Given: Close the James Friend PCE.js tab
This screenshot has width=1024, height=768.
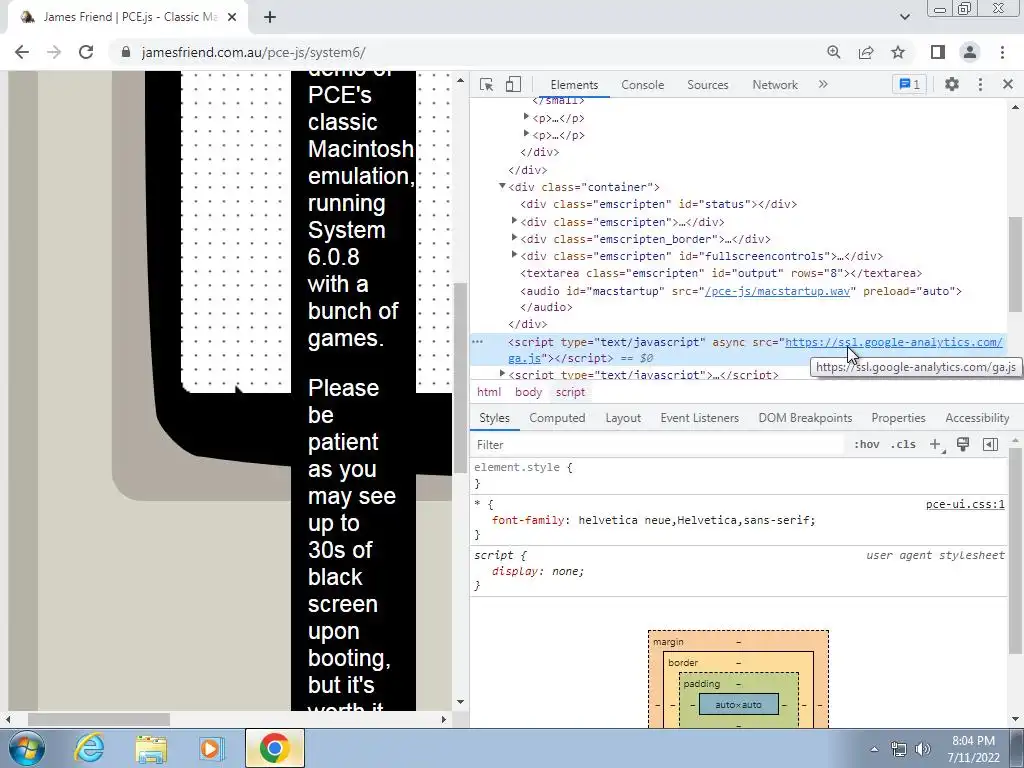Looking at the screenshot, I should [x=232, y=18].
